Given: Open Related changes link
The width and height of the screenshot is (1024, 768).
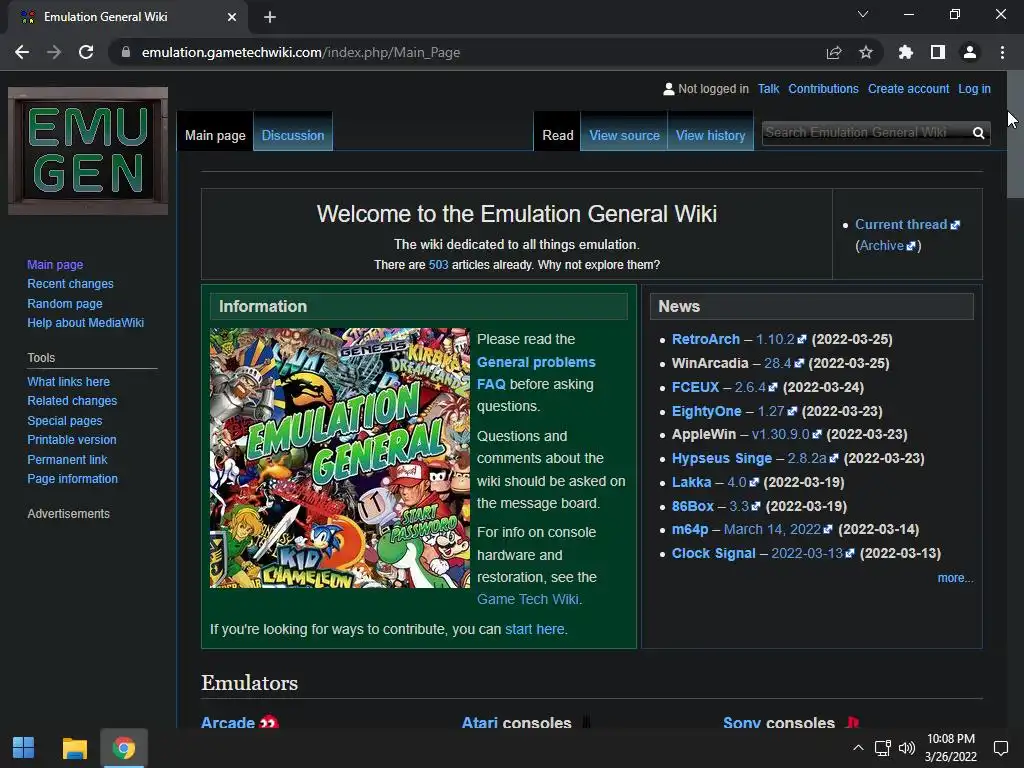Looking at the screenshot, I should coord(72,401).
